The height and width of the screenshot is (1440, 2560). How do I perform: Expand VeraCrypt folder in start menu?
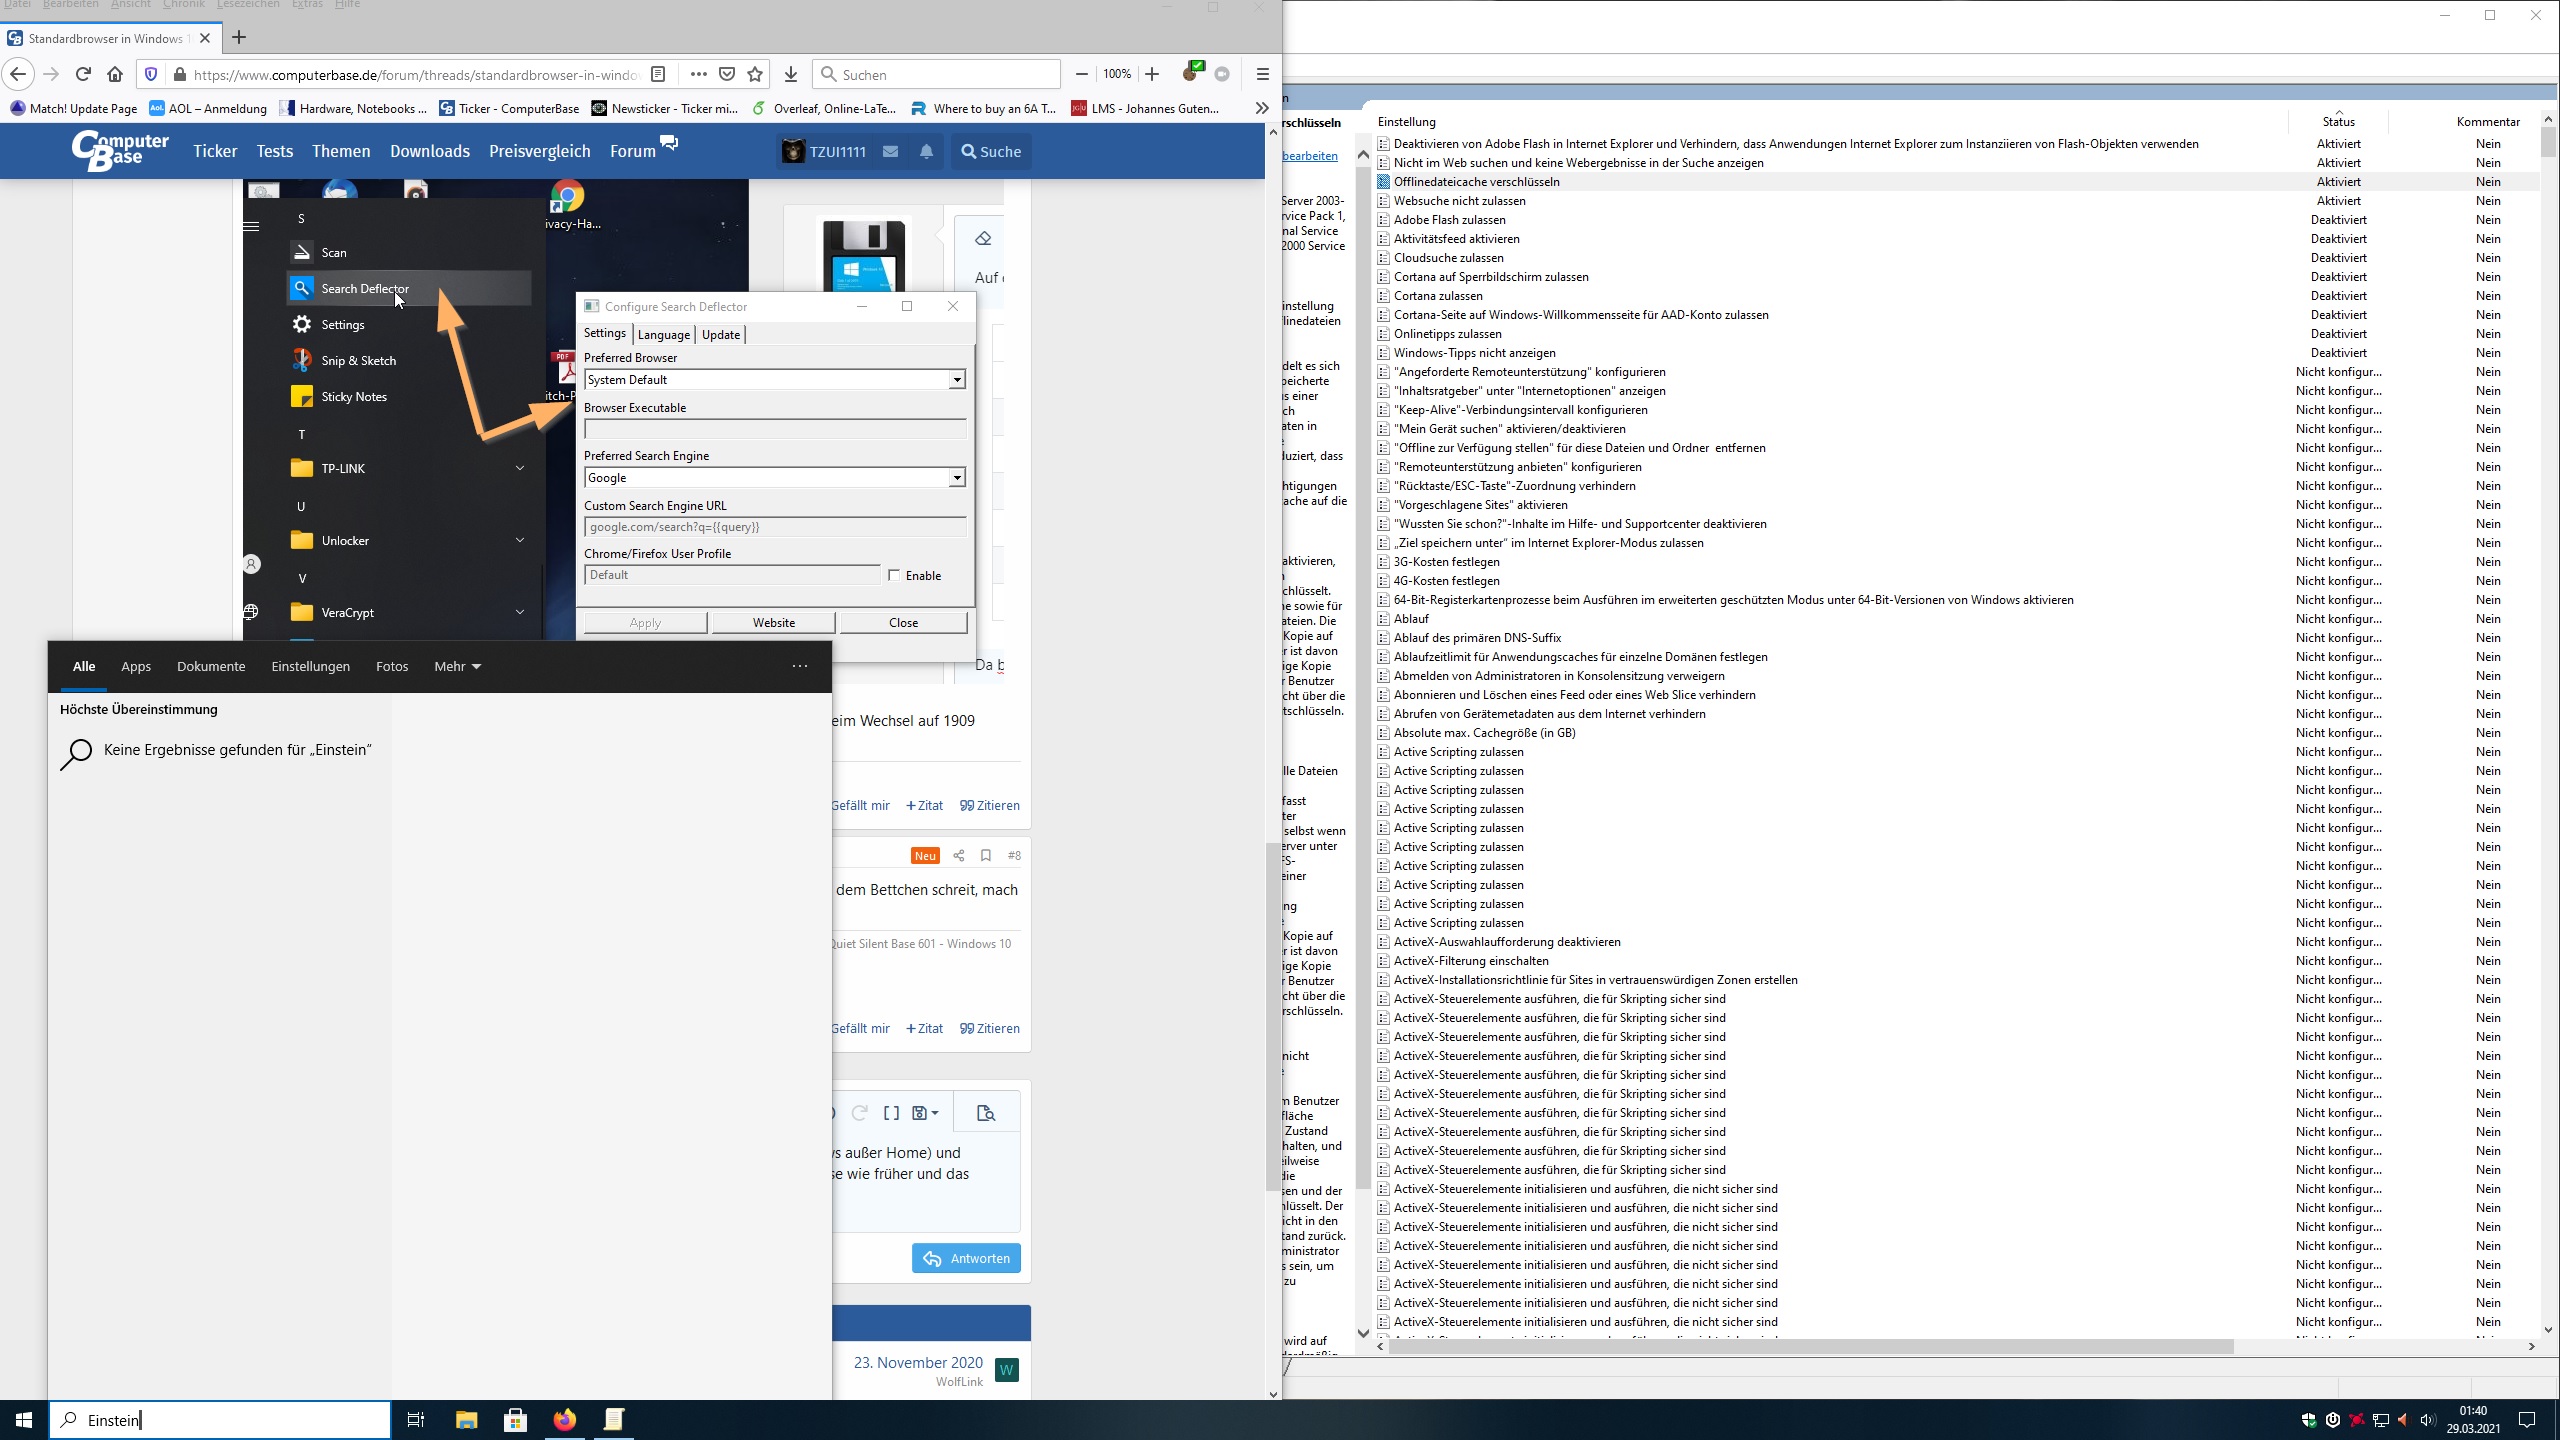click(x=520, y=612)
